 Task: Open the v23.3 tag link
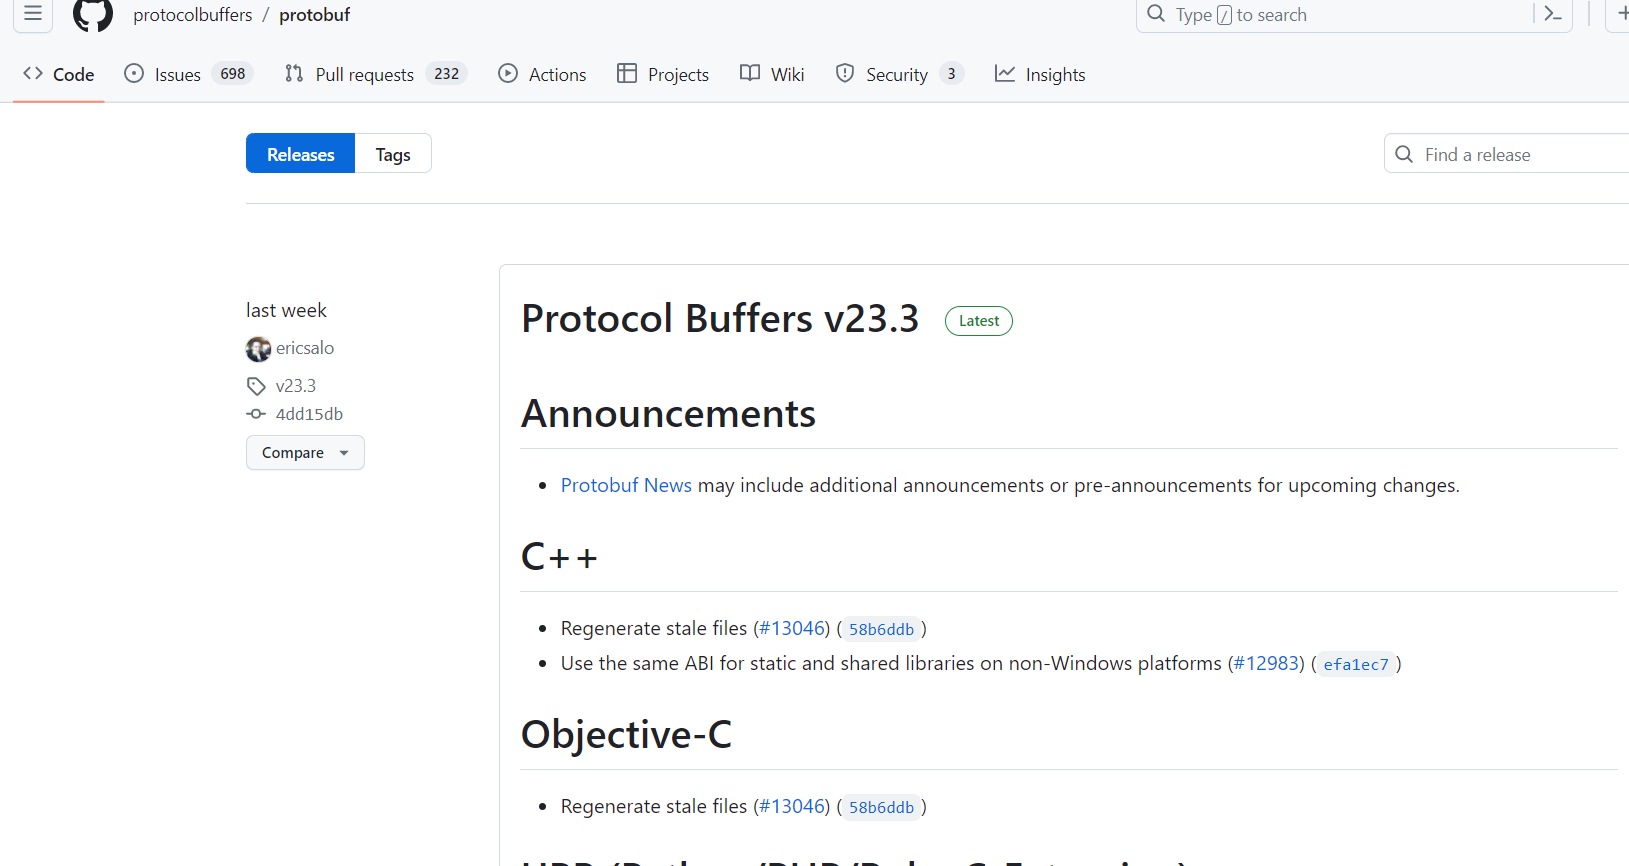point(296,386)
